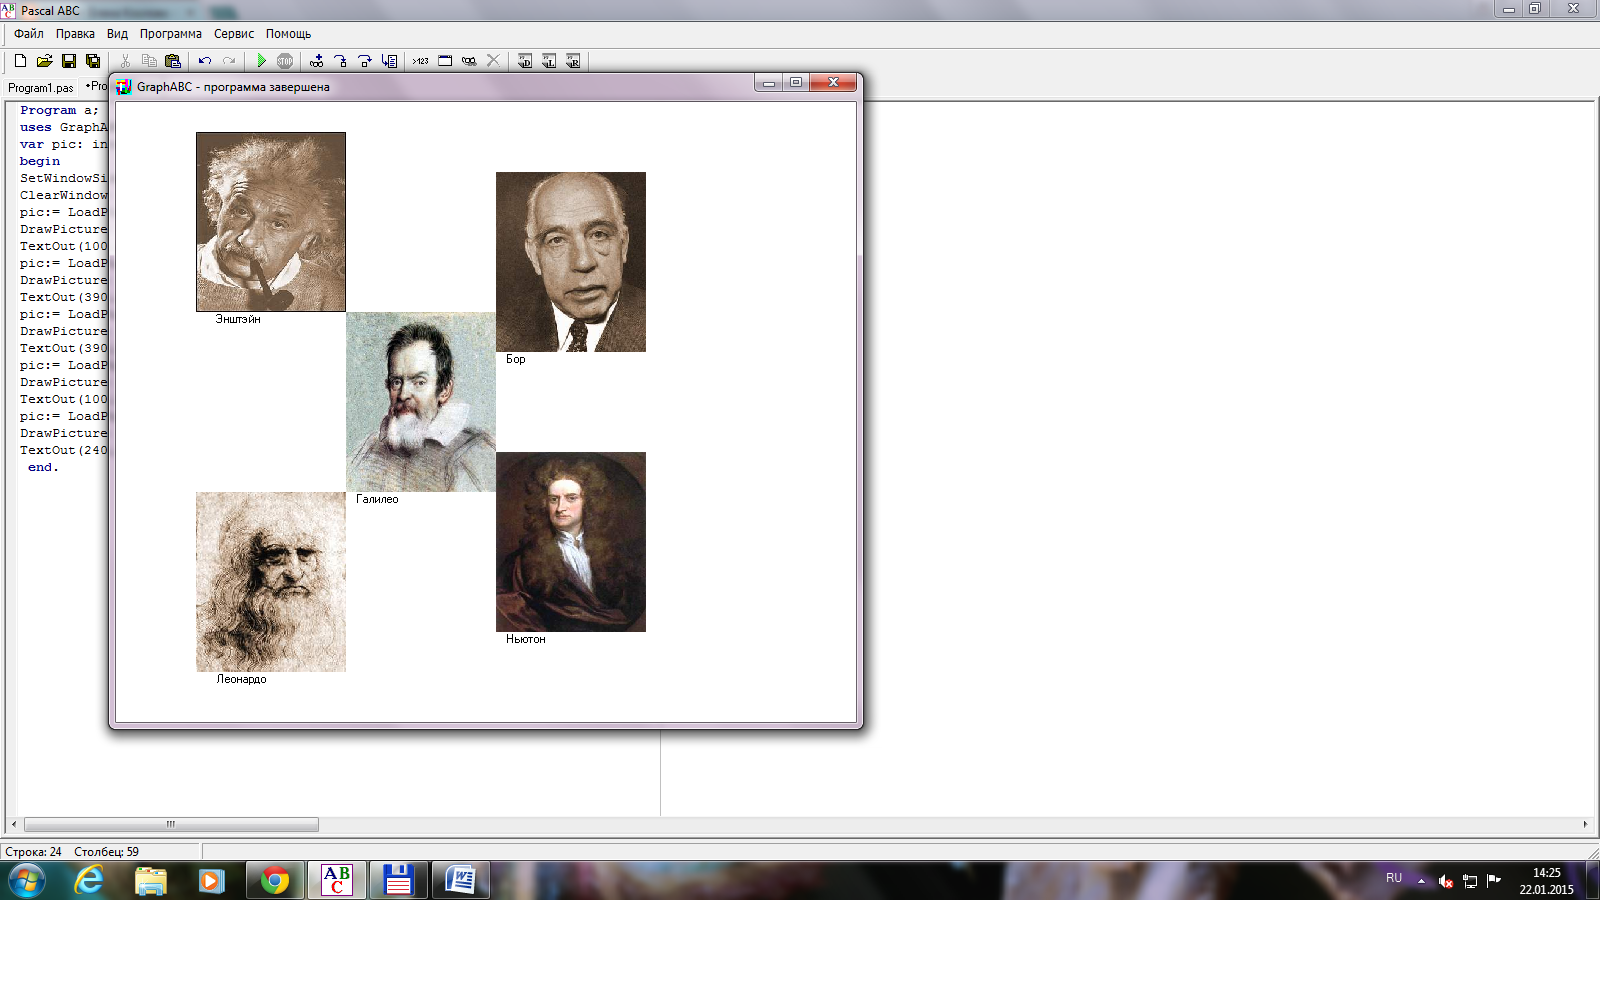Undo the last edit
Screen dimensions: 1600x997
(205, 61)
